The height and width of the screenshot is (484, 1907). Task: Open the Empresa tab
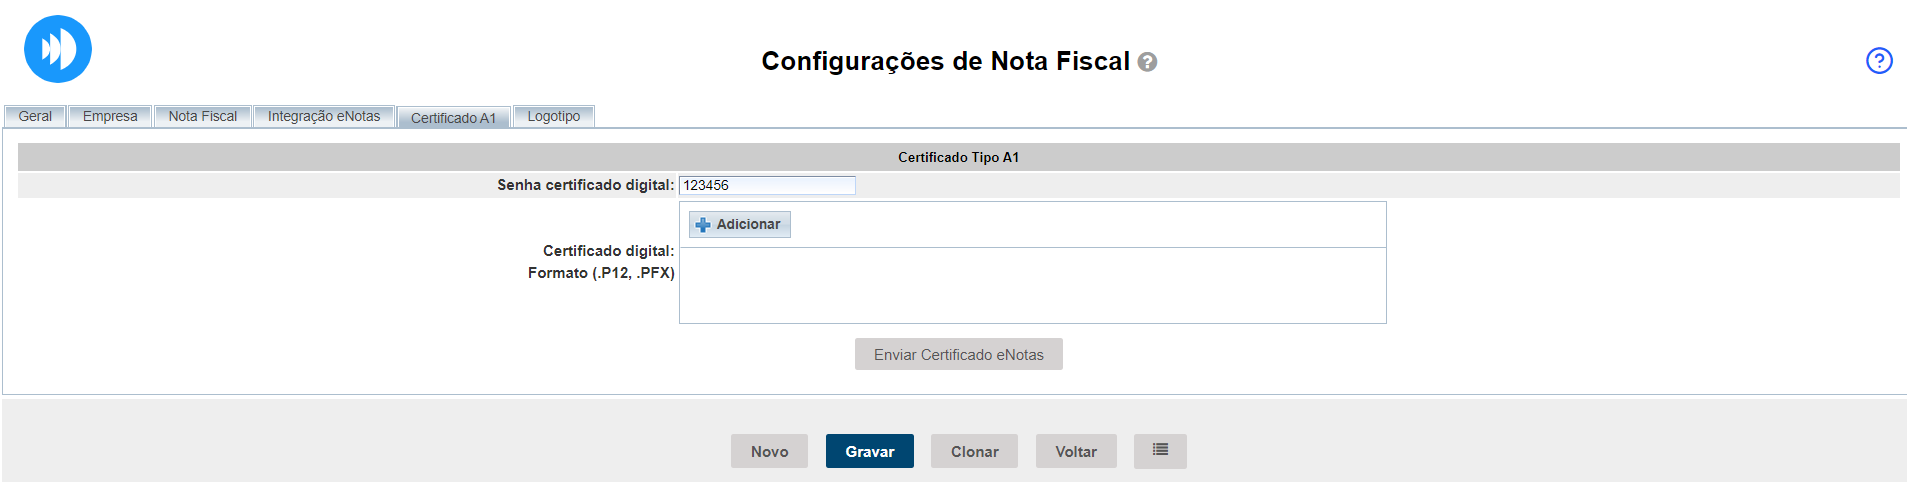point(110,117)
